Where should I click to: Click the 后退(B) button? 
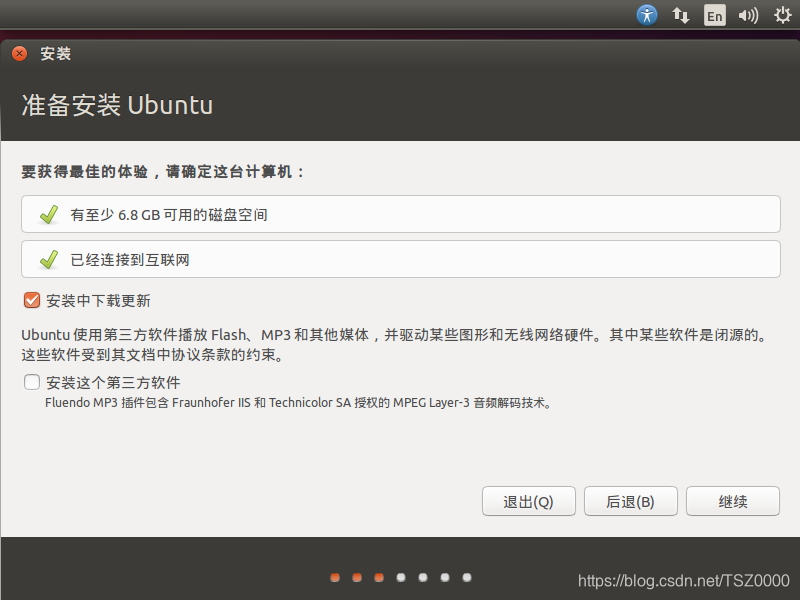(631, 501)
